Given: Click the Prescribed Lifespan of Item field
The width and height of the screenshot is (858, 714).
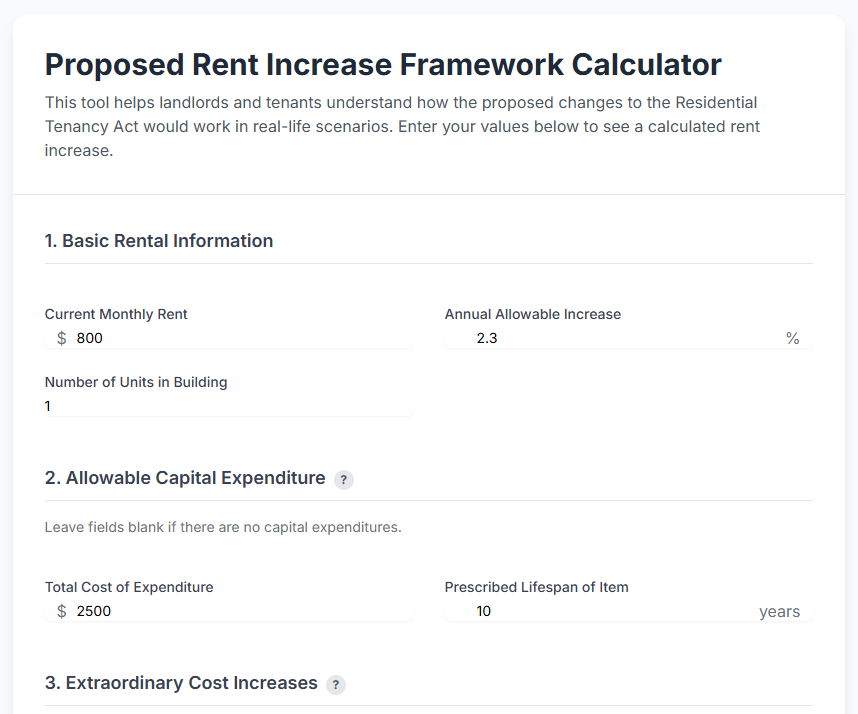Looking at the screenshot, I should pyautogui.click(x=600, y=611).
